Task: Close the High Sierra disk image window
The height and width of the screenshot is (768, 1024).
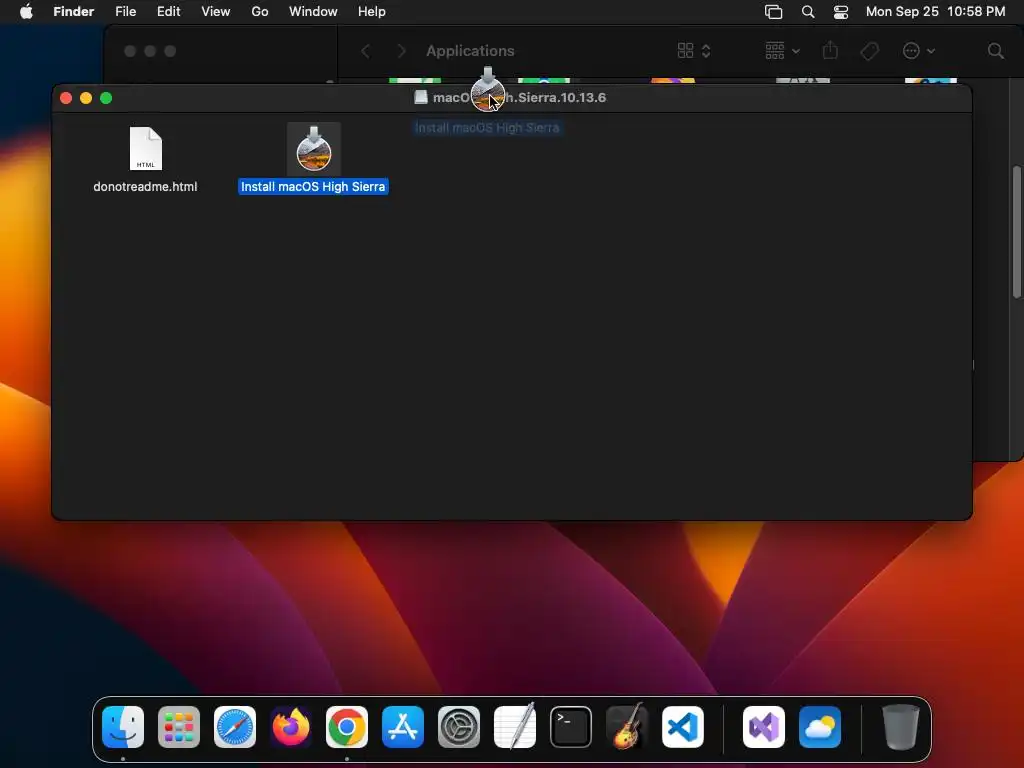Action: [x=66, y=98]
